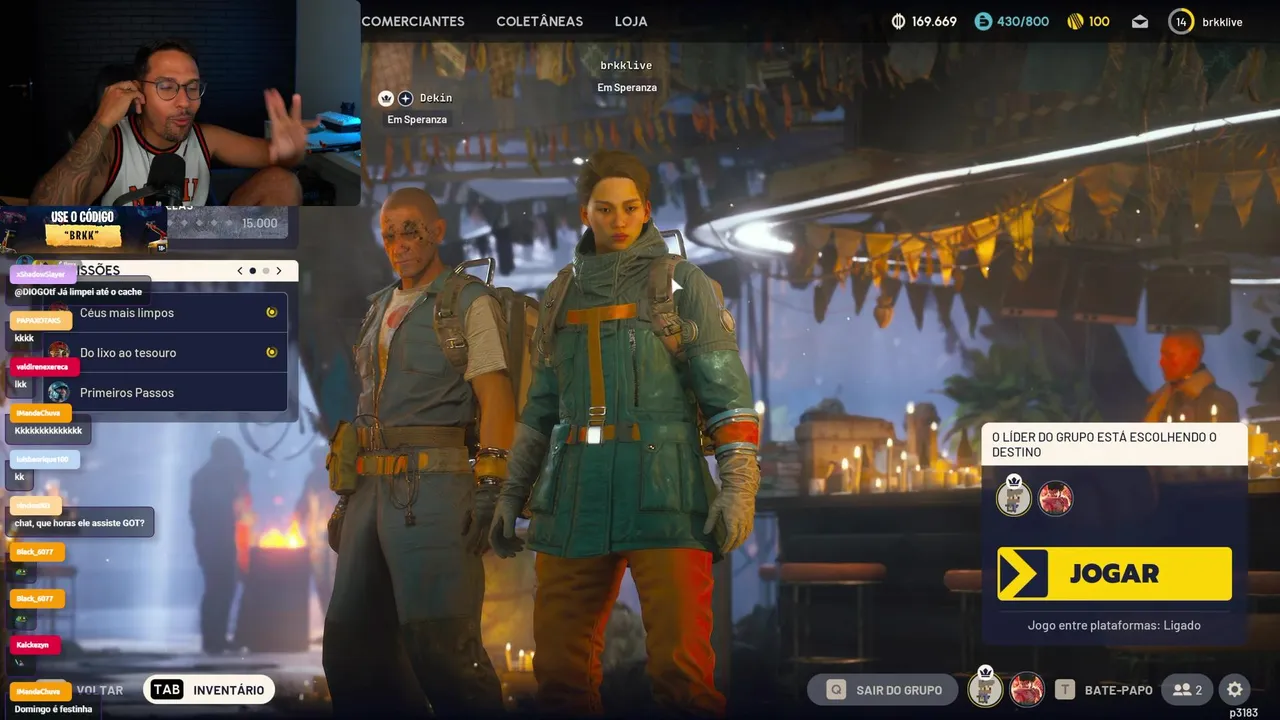Viewport: 1280px width, 720px height.
Task: Click the blue stash icon beside 430/800
Action: click(x=984, y=21)
